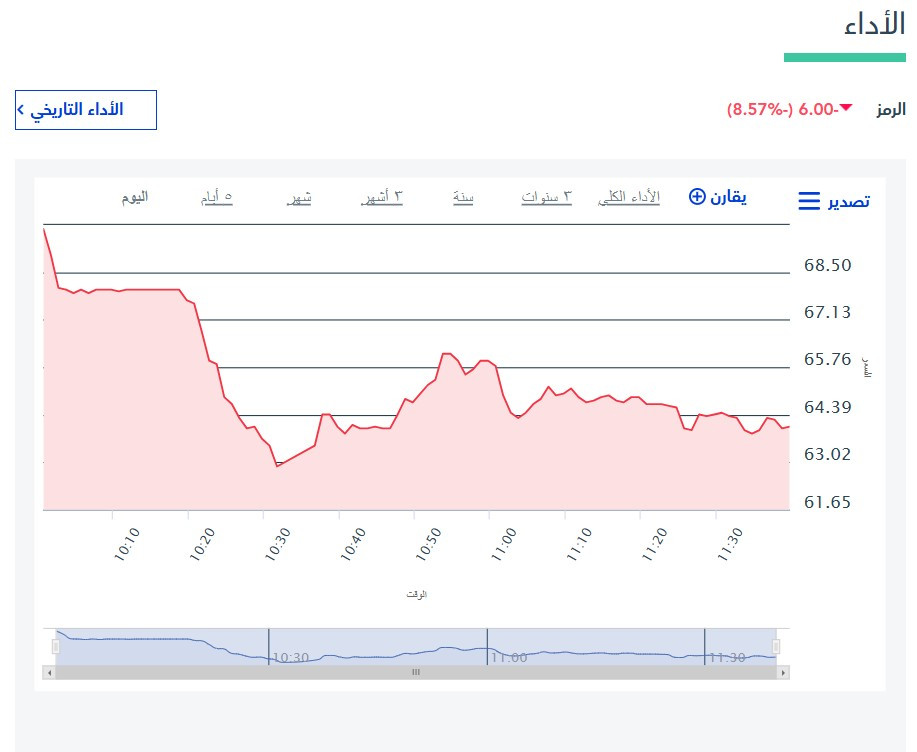Grab the left navigator range handle
The width and height of the screenshot is (917, 752).
(56, 646)
